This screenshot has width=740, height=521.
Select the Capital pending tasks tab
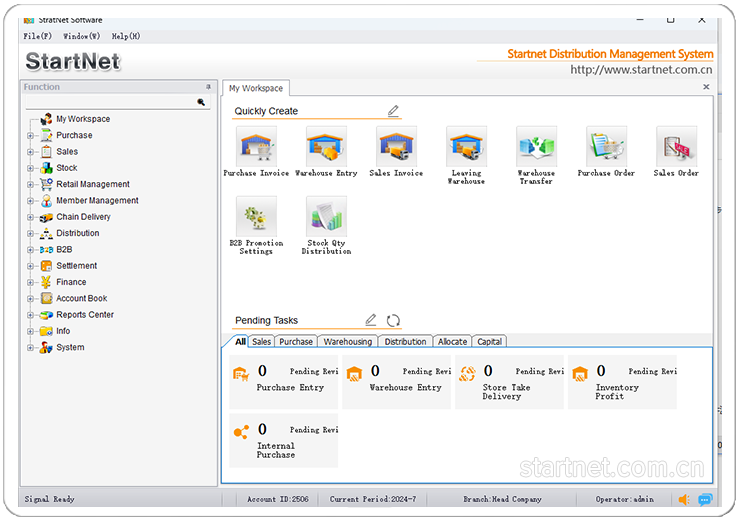tap(489, 341)
